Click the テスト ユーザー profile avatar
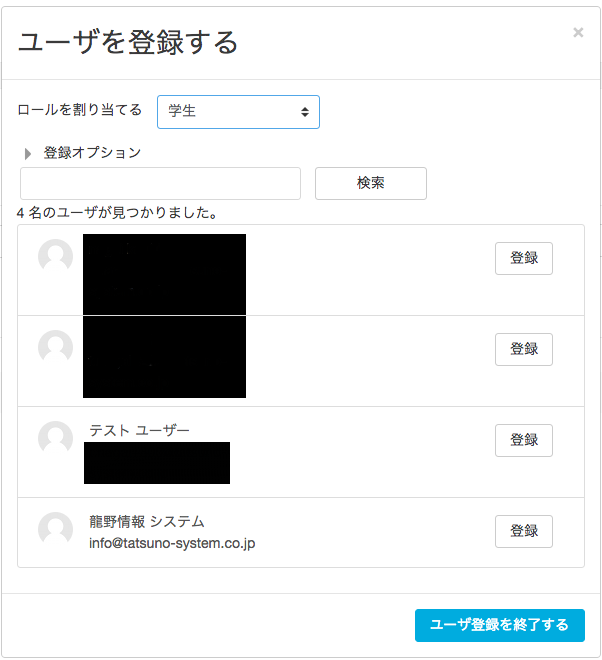The image size is (602, 660). (55, 438)
